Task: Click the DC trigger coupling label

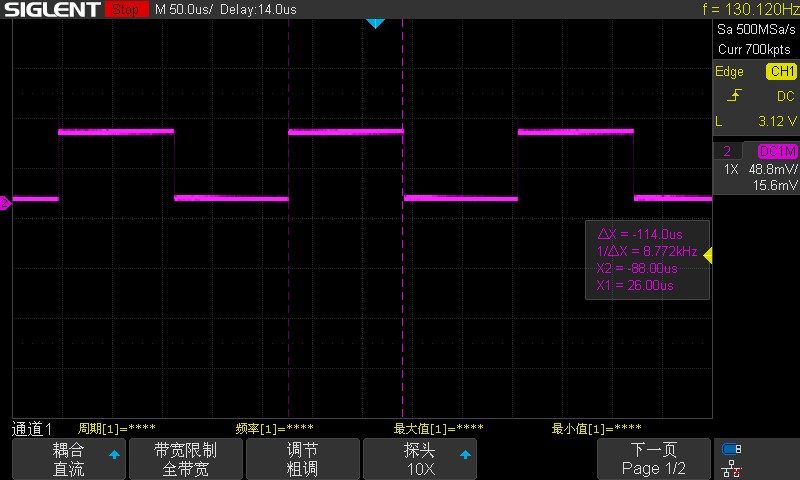Action: tap(785, 96)
